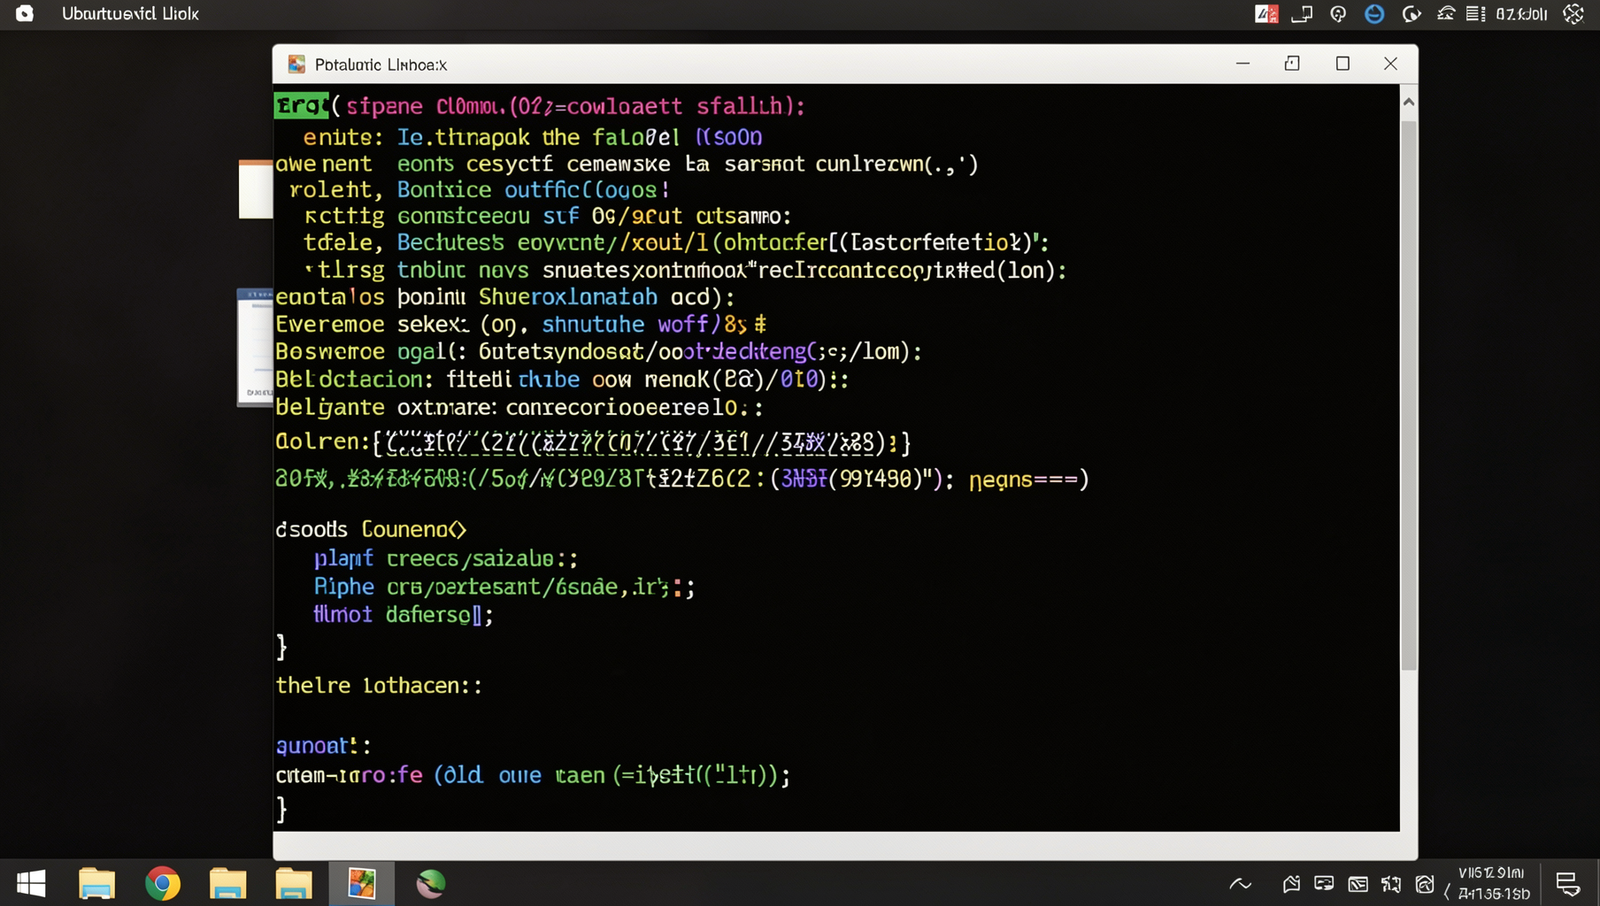Restore down the terminal window
Screen dimensions: 1600x906
point(1292,64)
